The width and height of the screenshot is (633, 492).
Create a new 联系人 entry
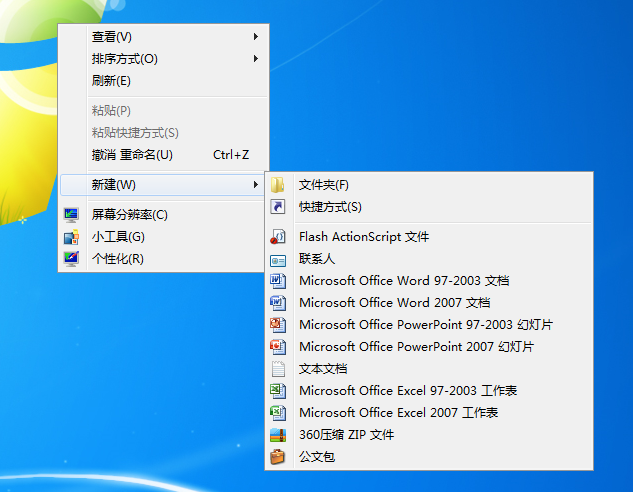point(429,259)
